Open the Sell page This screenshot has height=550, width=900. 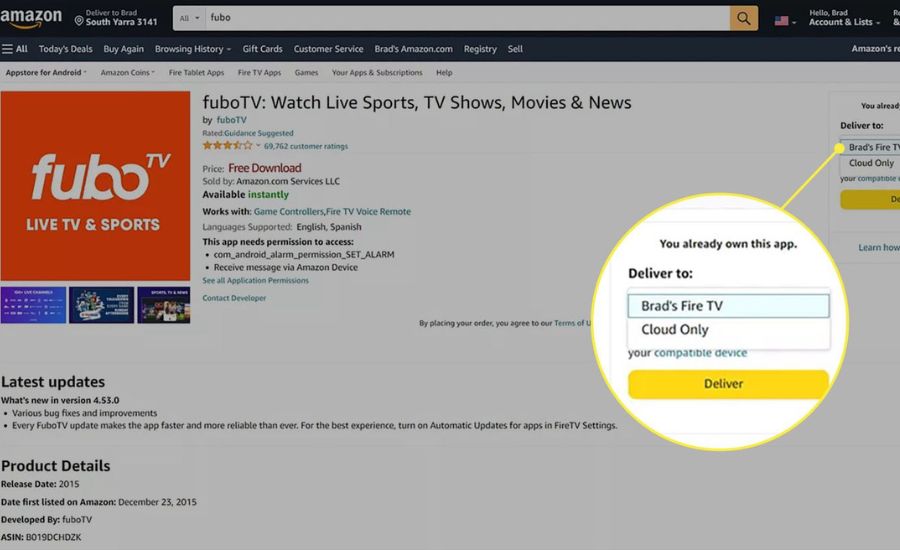[x=515, y=49]
